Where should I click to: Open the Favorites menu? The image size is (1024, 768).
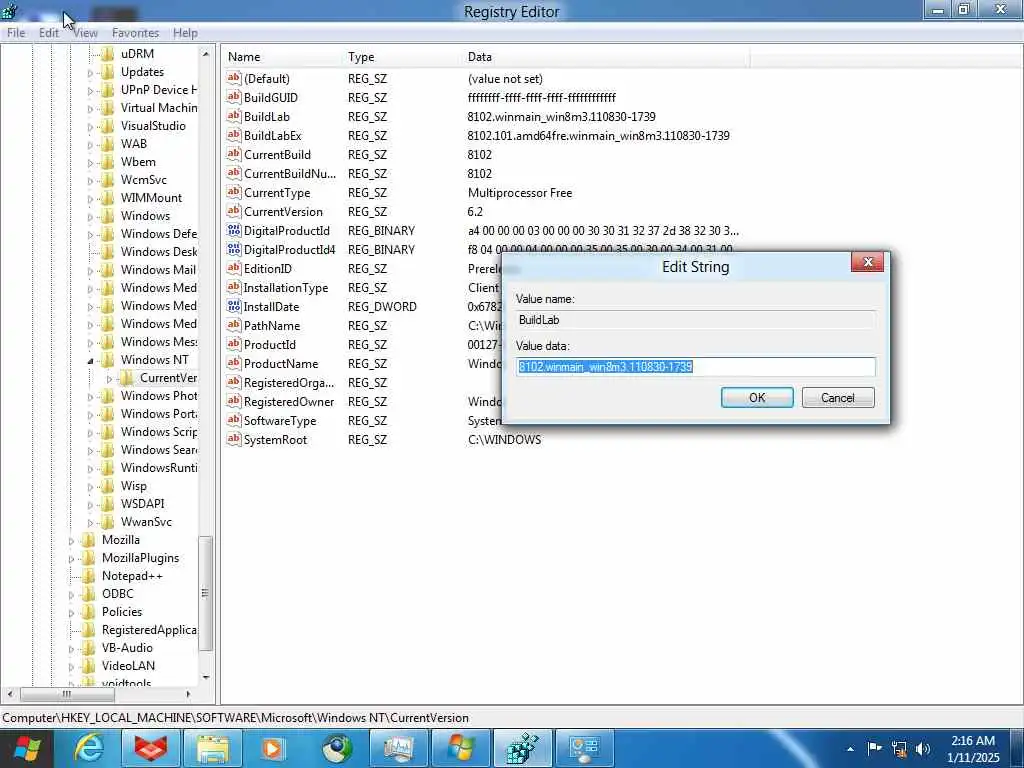pyautogui.click(x=135, y=33)
